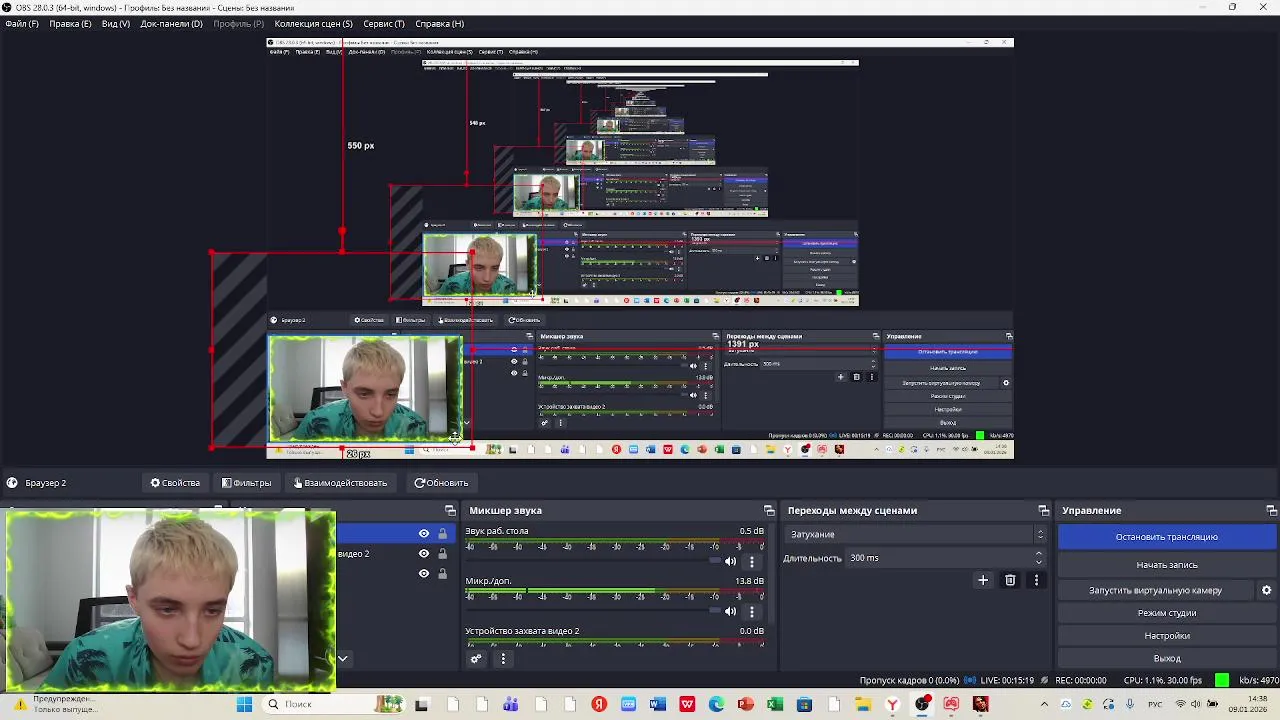
Task: Undock the sources panel with its header icon
Action: (x=450, y=510)
